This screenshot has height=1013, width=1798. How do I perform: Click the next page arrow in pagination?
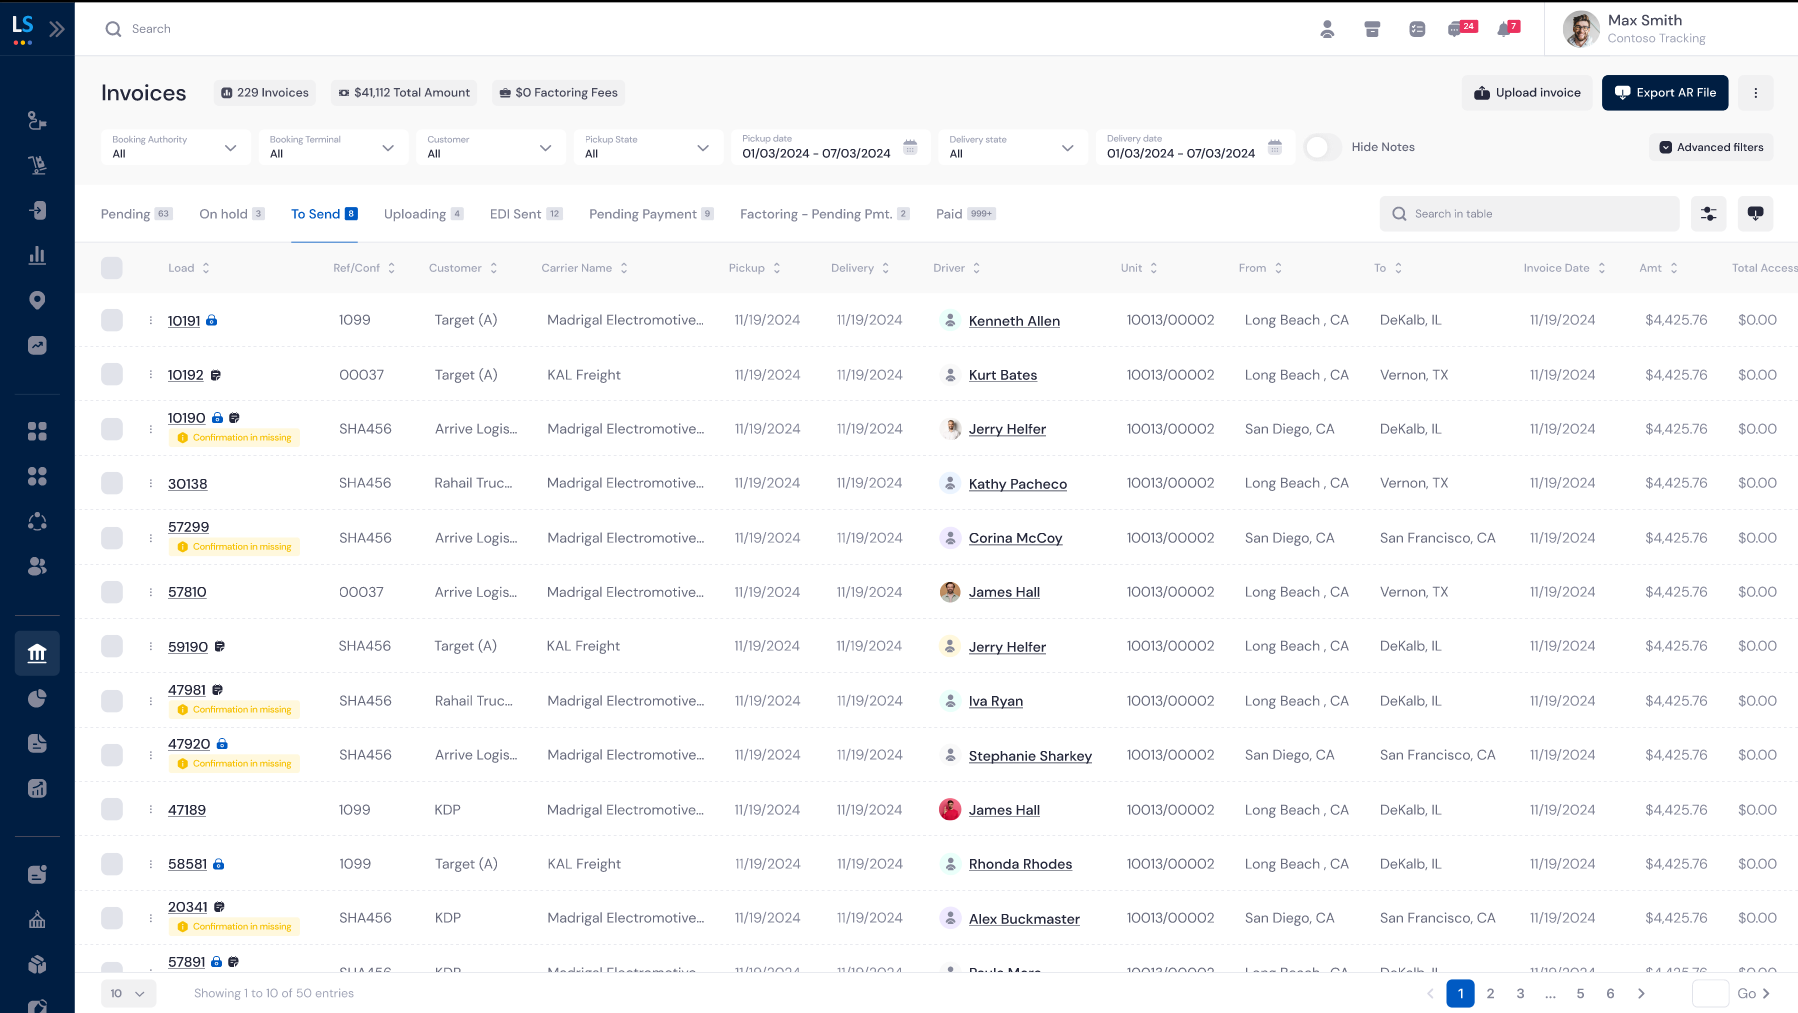click(1641, 993)
